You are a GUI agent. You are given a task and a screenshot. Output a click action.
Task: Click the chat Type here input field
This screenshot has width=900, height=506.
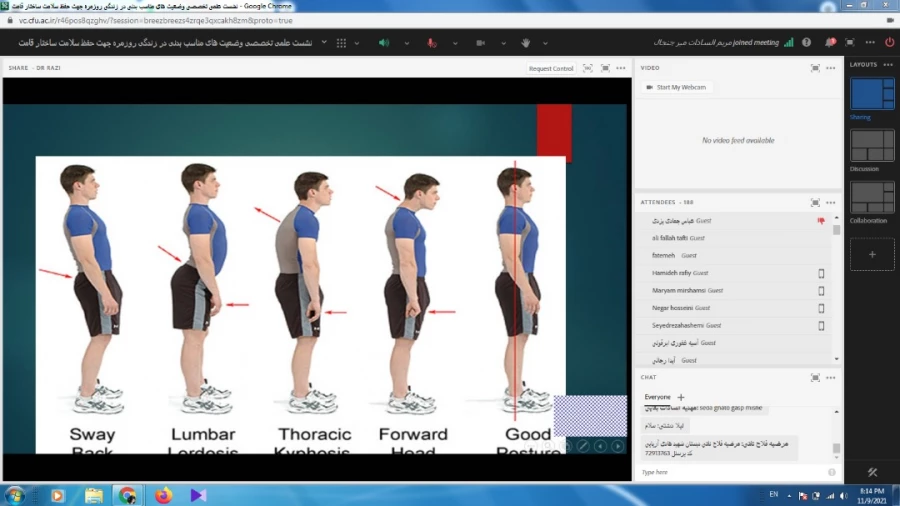coord(730,472)
